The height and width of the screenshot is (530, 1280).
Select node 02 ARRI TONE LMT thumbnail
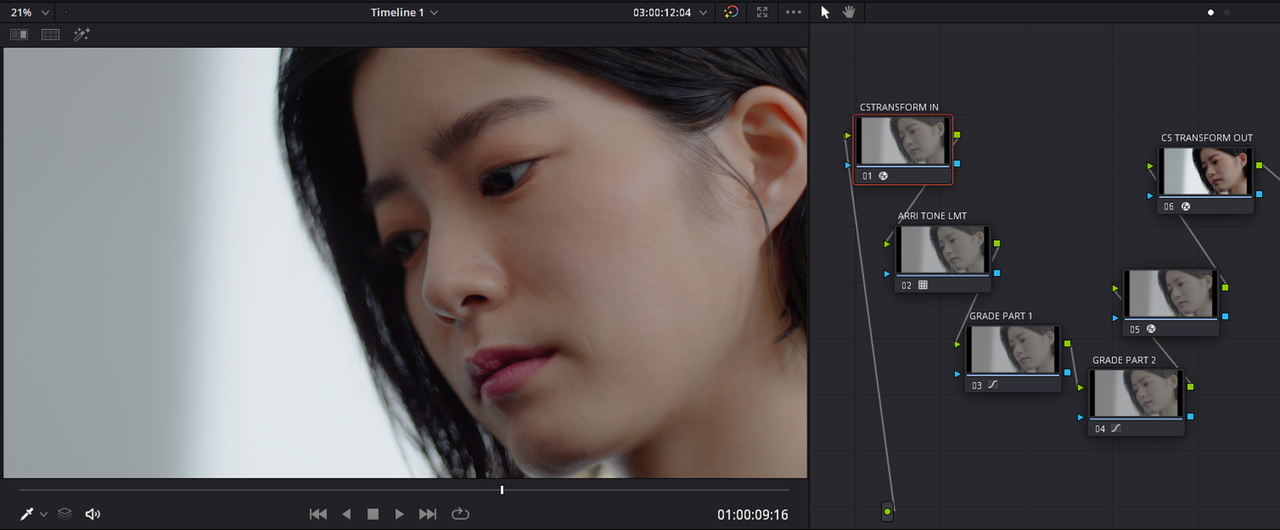coord(942,249)
